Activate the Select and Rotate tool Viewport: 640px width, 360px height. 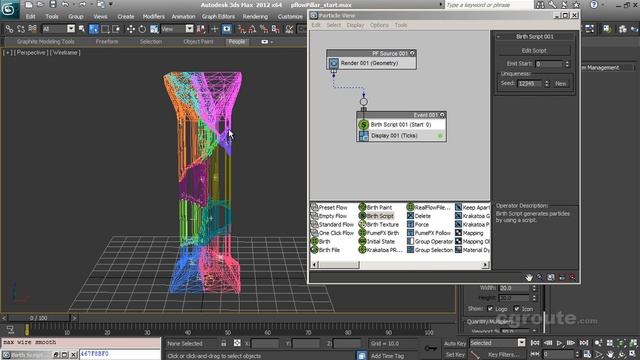click(142, 29)
